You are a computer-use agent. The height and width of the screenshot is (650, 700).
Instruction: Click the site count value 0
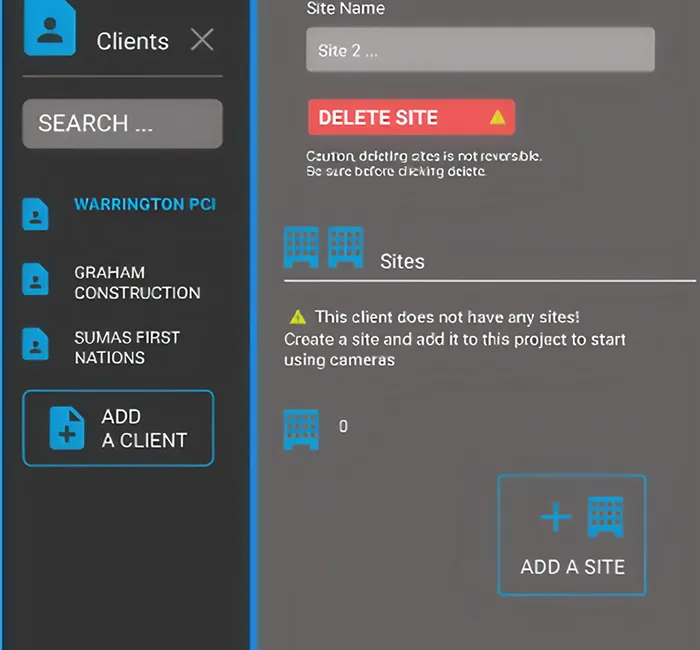pyautogui.click(x=343, y=426)
